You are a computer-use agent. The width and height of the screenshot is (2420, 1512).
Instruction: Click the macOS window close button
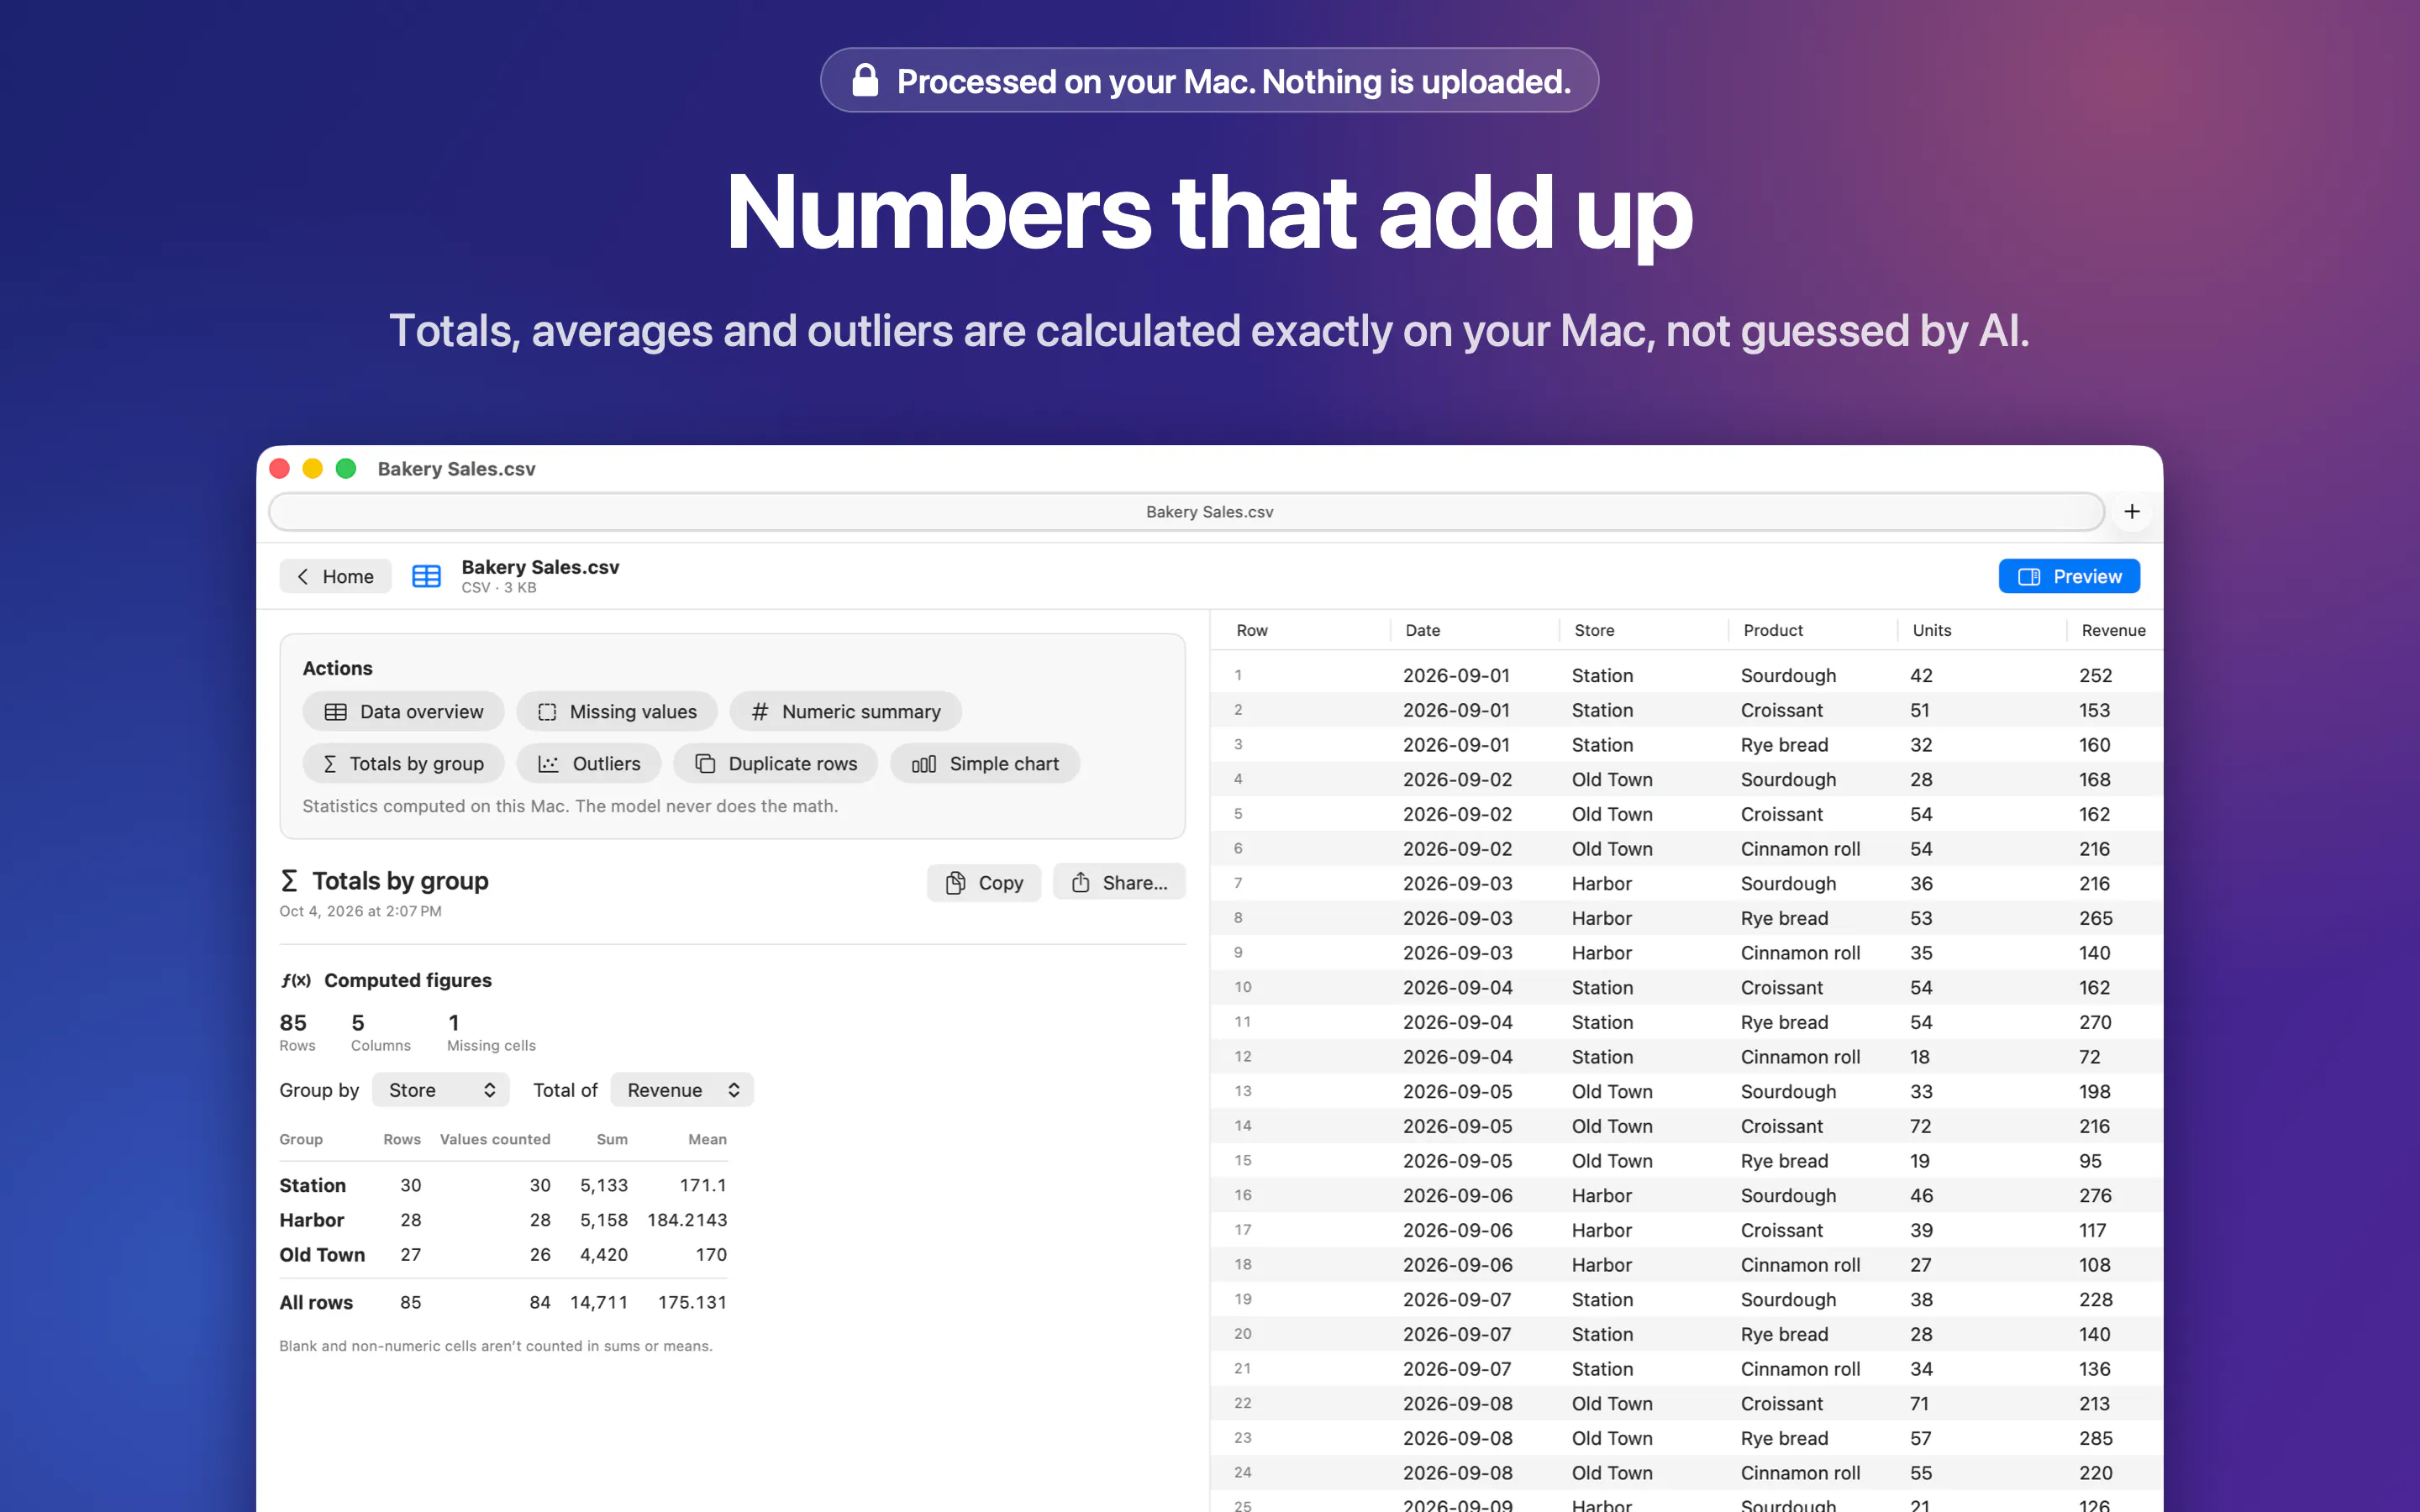pos(280,468)
